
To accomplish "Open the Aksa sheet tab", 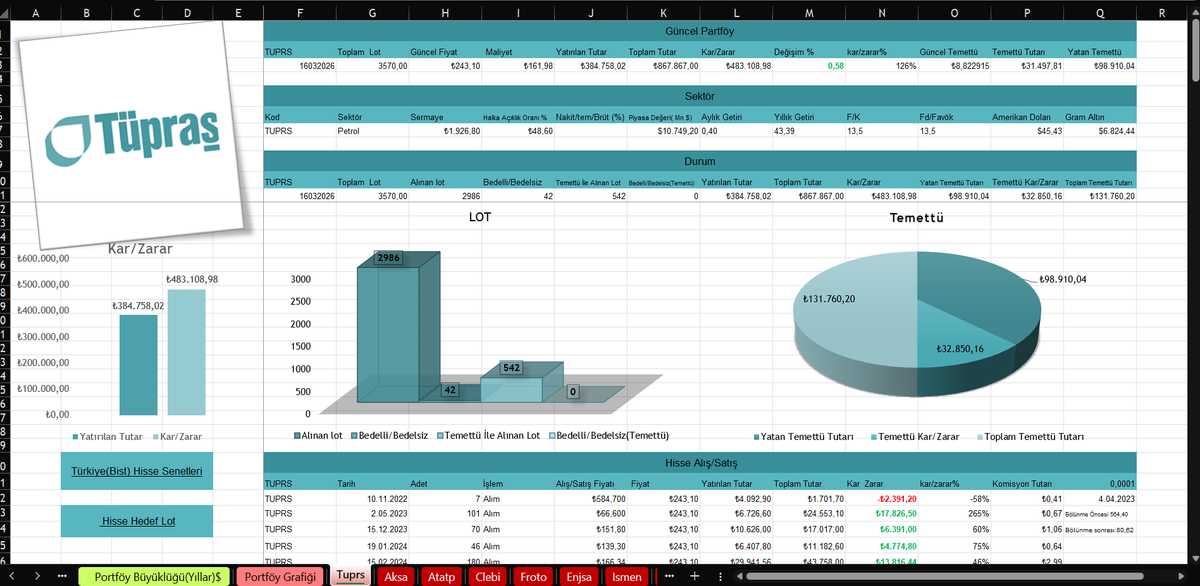I will (397, 576).
